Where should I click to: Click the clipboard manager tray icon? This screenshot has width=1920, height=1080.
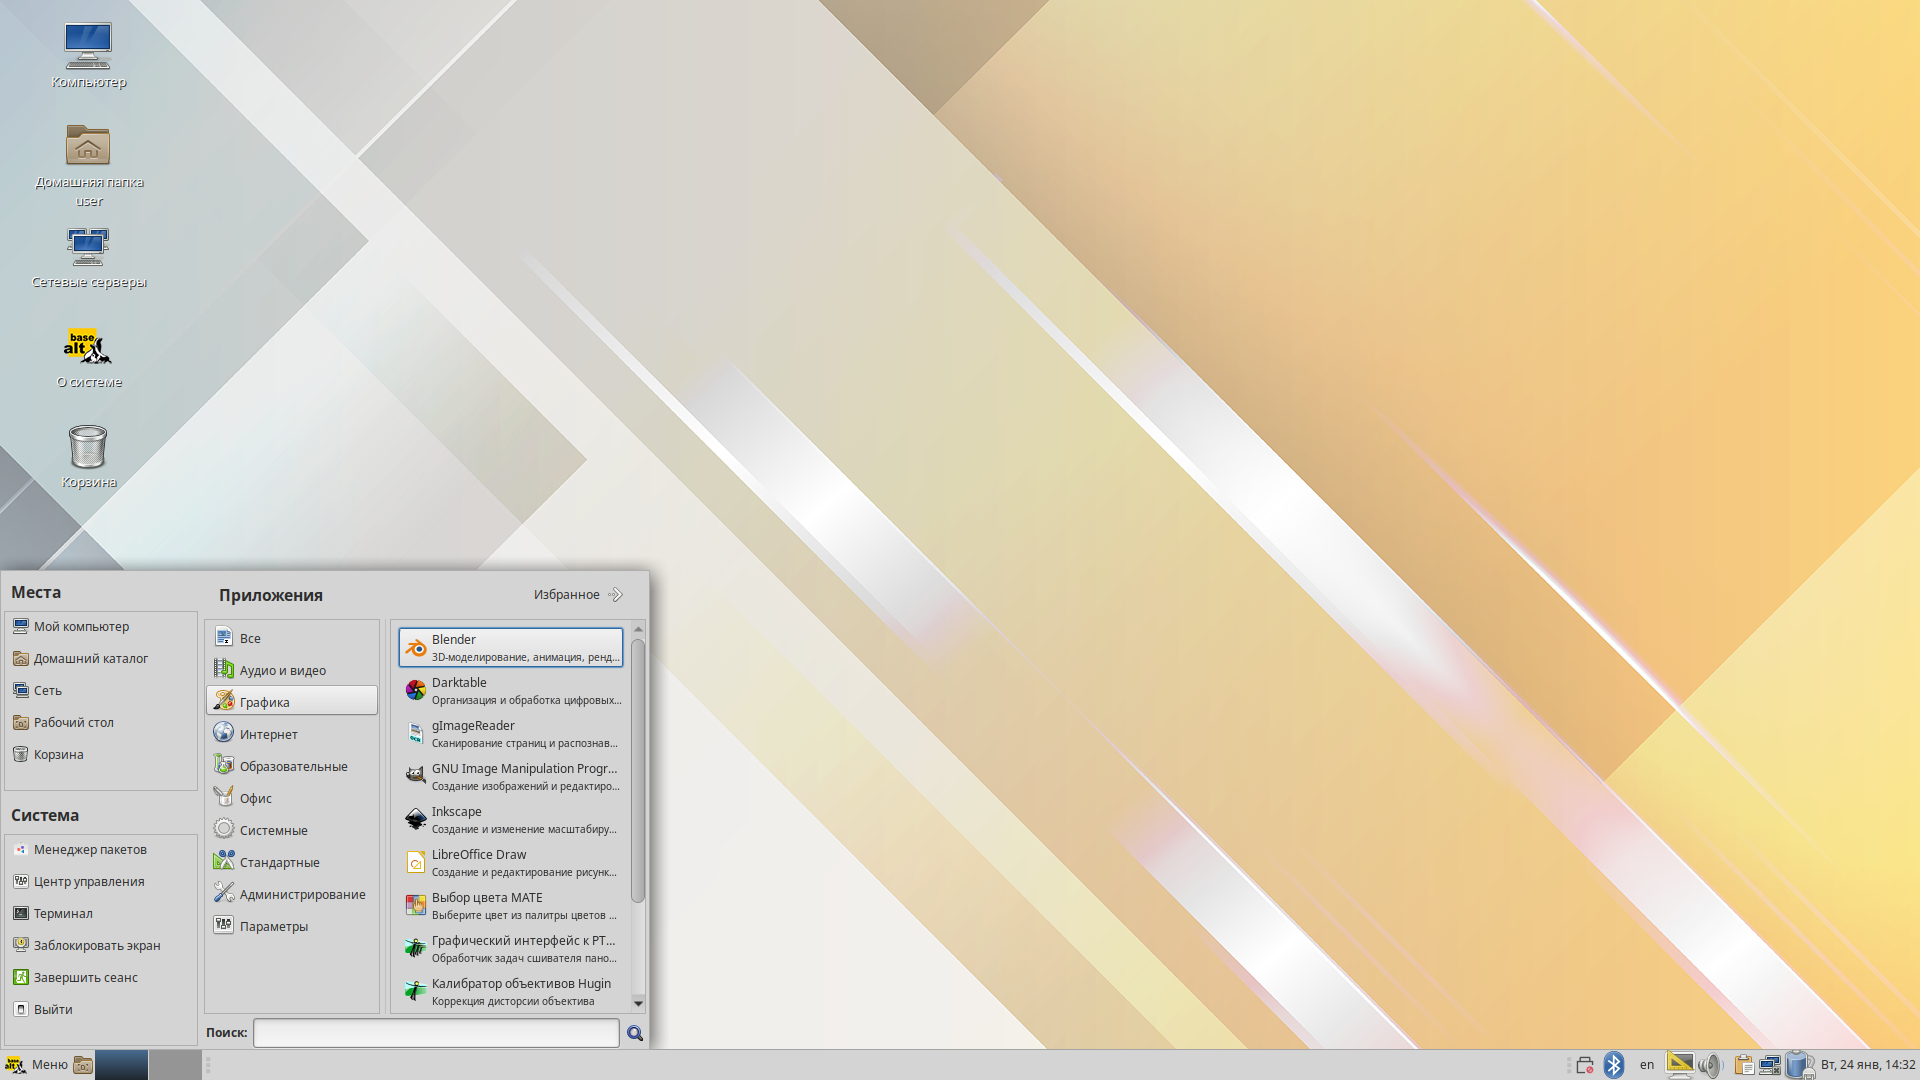point(1743,1065)
